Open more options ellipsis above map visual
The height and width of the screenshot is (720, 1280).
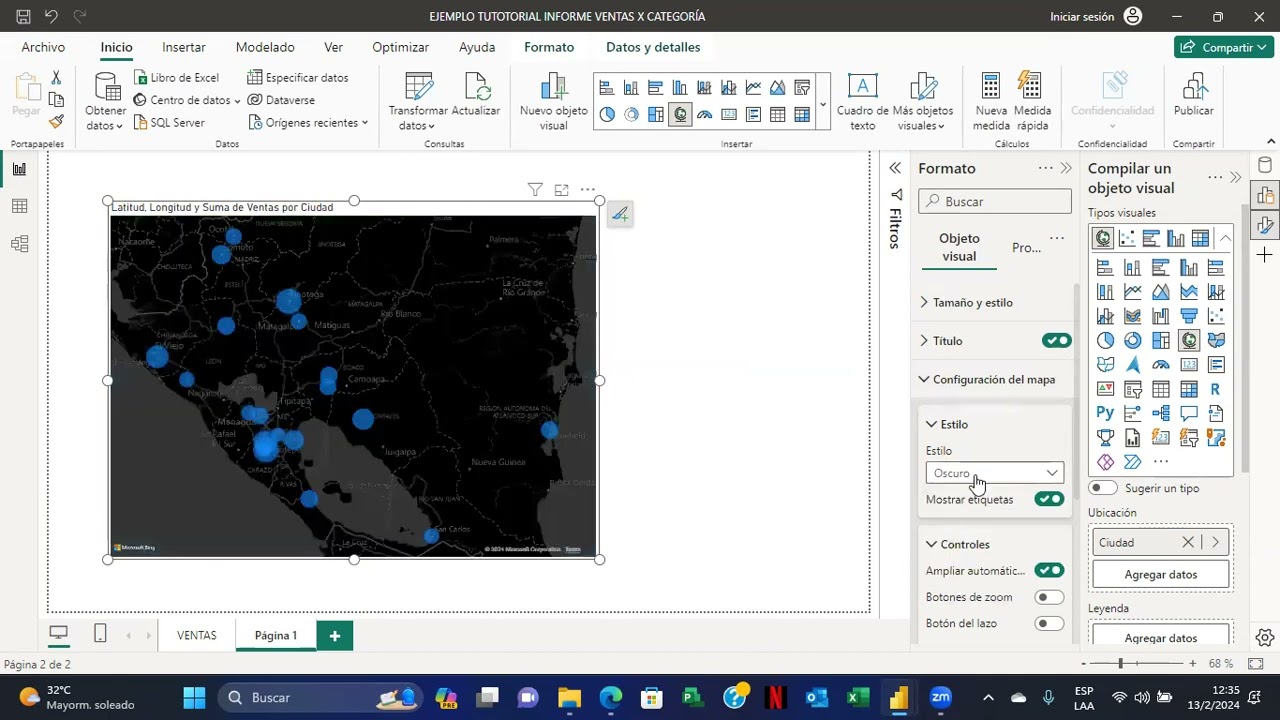point(588,189)
